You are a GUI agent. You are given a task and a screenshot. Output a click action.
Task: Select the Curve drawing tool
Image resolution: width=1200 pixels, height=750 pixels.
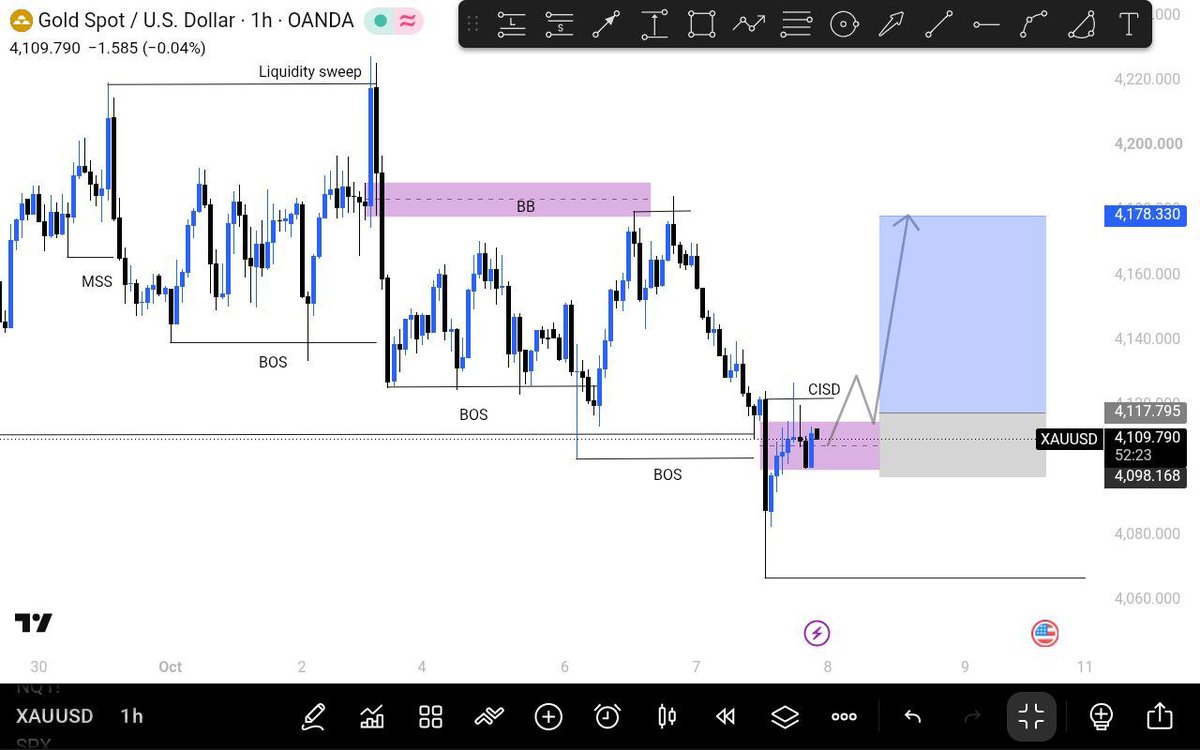(x=1034, y=25)
